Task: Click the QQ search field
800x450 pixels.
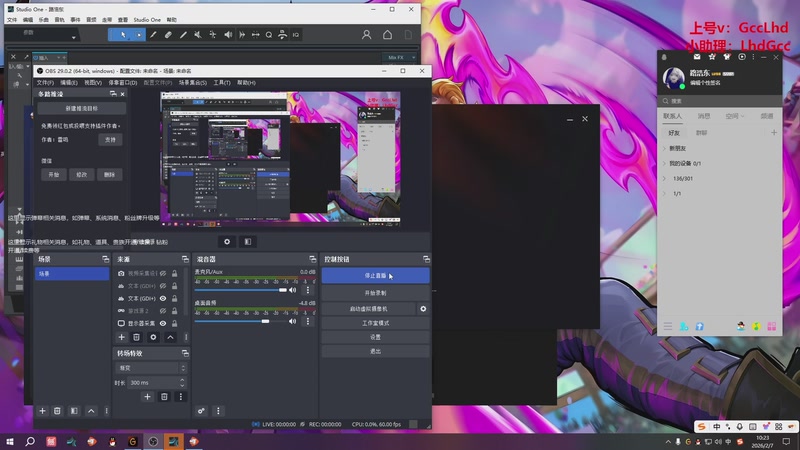Action: click(719, 101)
